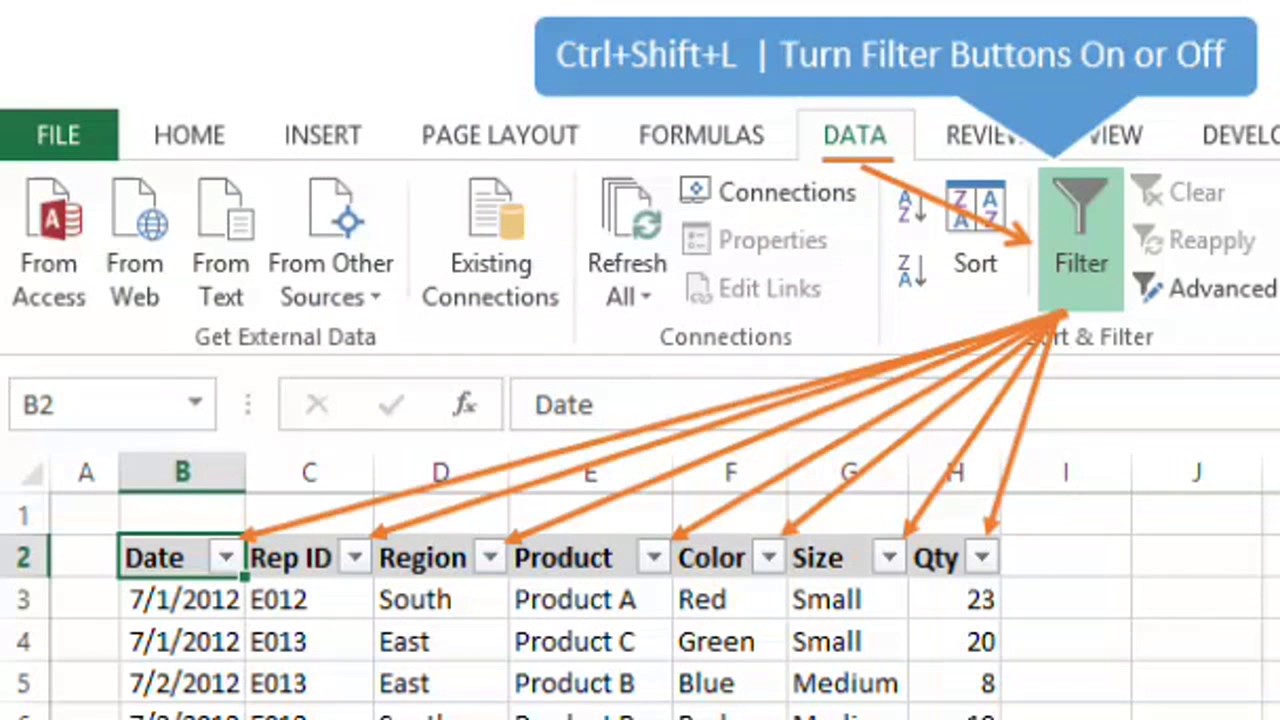
Task: Confirm formula bar entry checkmark
Action: click(x=391, y=404)
